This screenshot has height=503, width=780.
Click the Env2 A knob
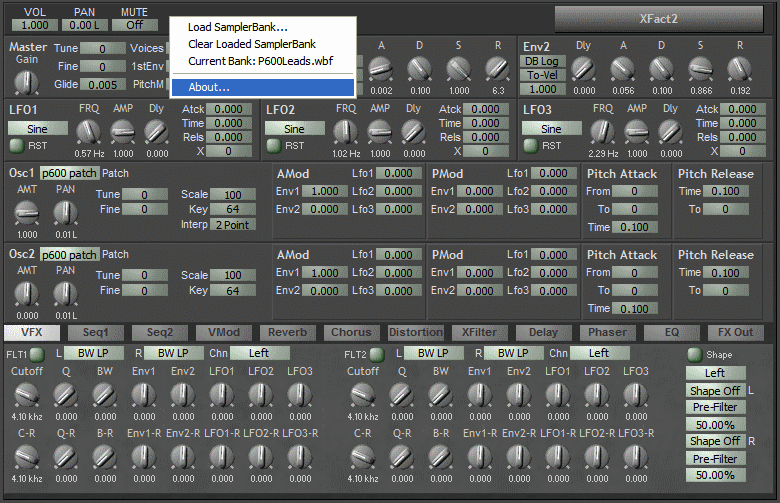623,69
